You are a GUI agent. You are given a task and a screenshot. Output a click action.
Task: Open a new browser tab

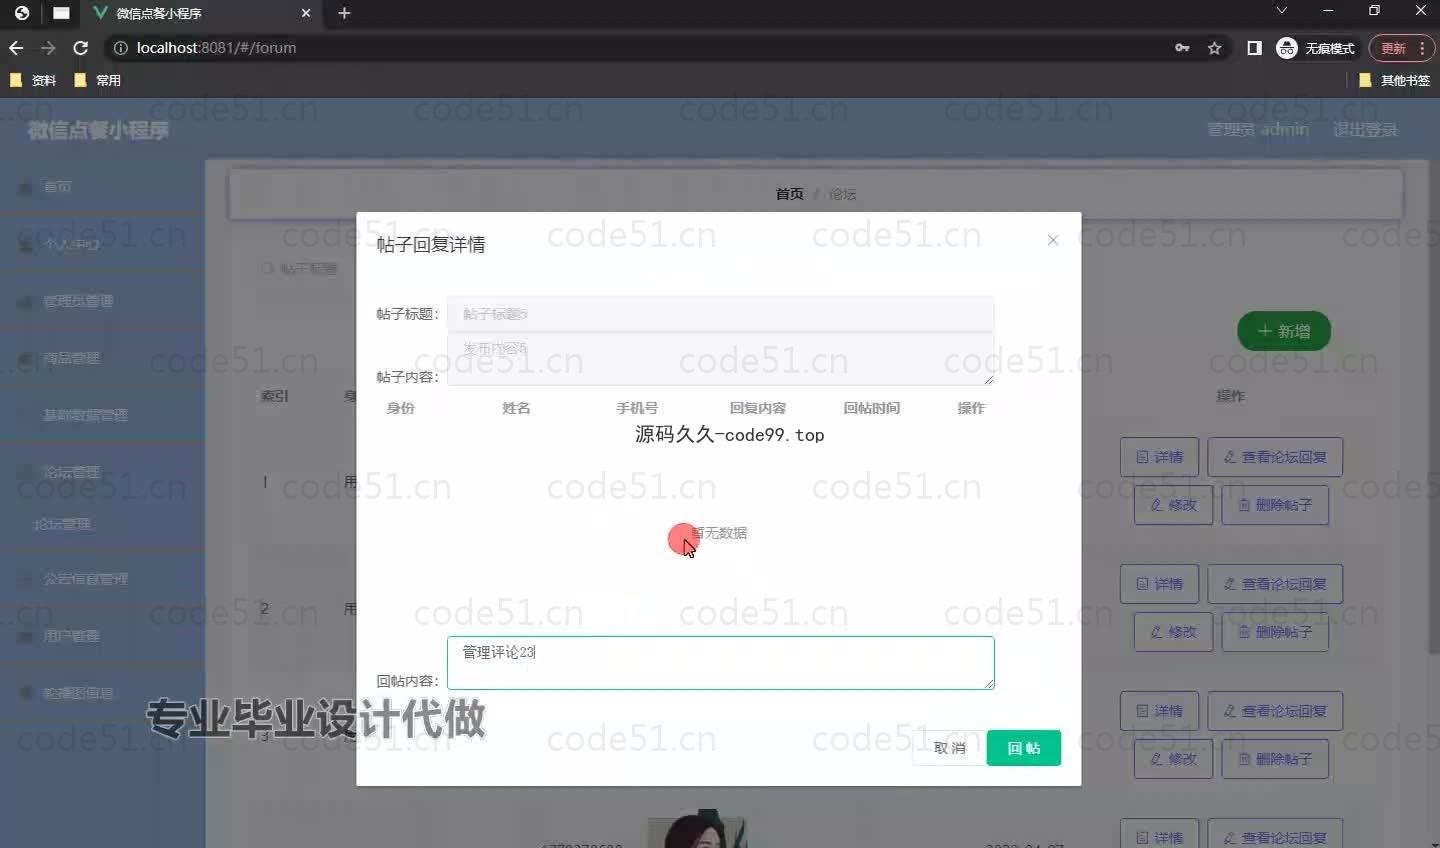pos(344,13)
